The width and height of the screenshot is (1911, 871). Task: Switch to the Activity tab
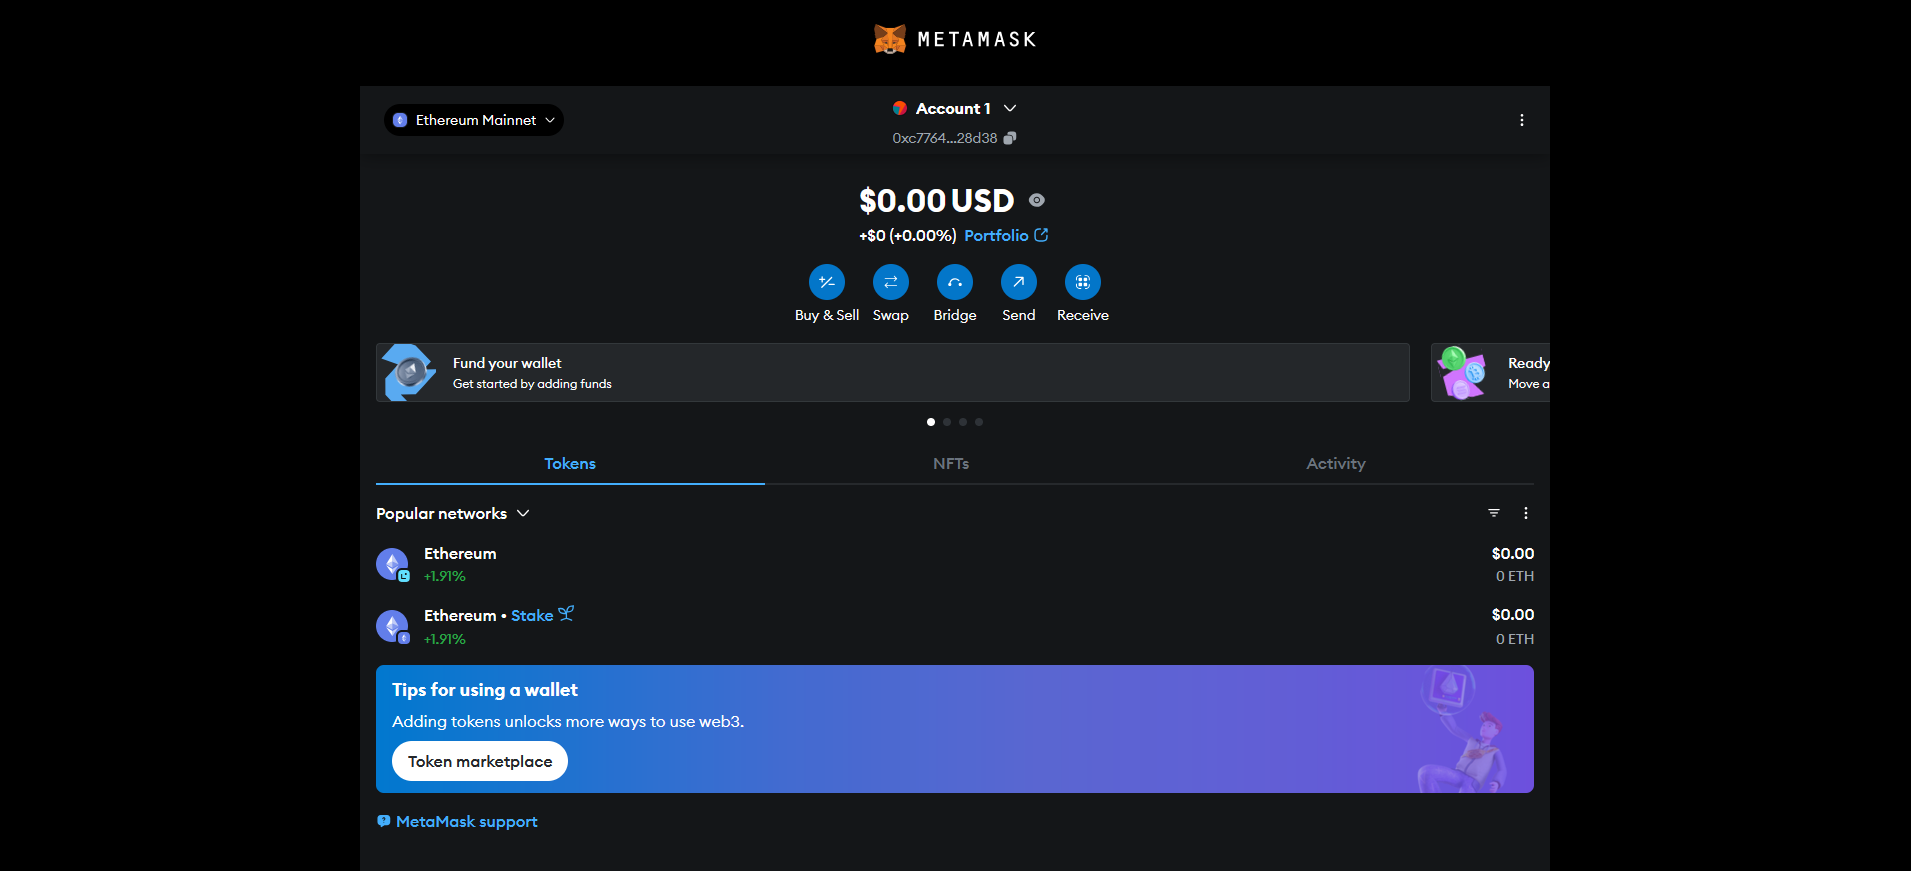click(1336, 464)
